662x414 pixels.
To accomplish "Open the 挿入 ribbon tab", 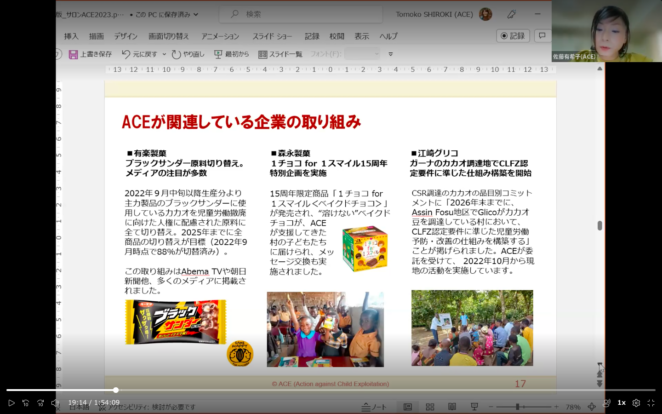I will point(71,36).
